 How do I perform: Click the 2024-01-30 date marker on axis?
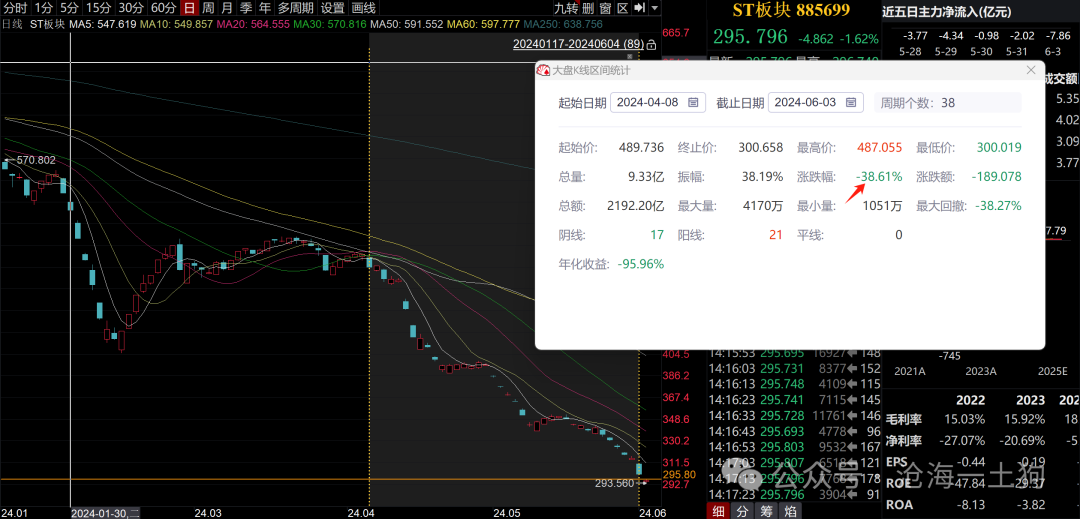click(105, 513)
